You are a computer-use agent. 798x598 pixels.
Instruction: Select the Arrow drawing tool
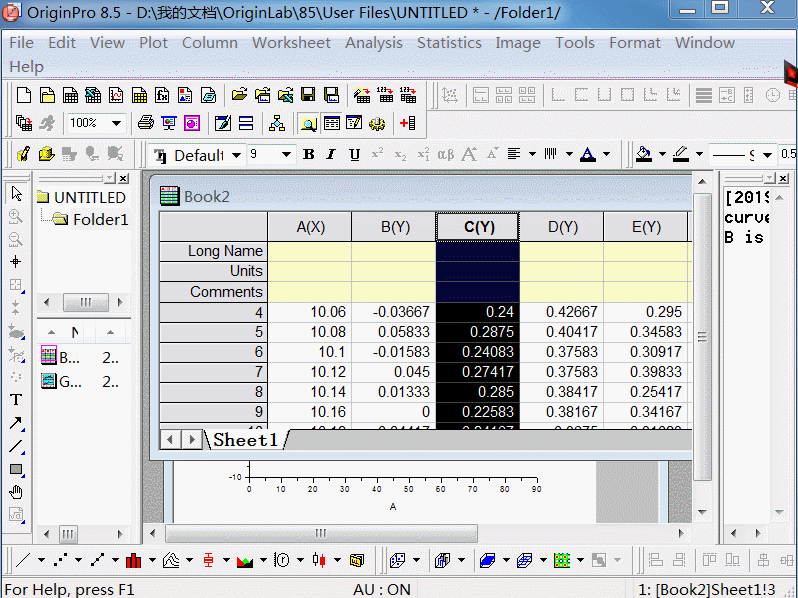16,423
